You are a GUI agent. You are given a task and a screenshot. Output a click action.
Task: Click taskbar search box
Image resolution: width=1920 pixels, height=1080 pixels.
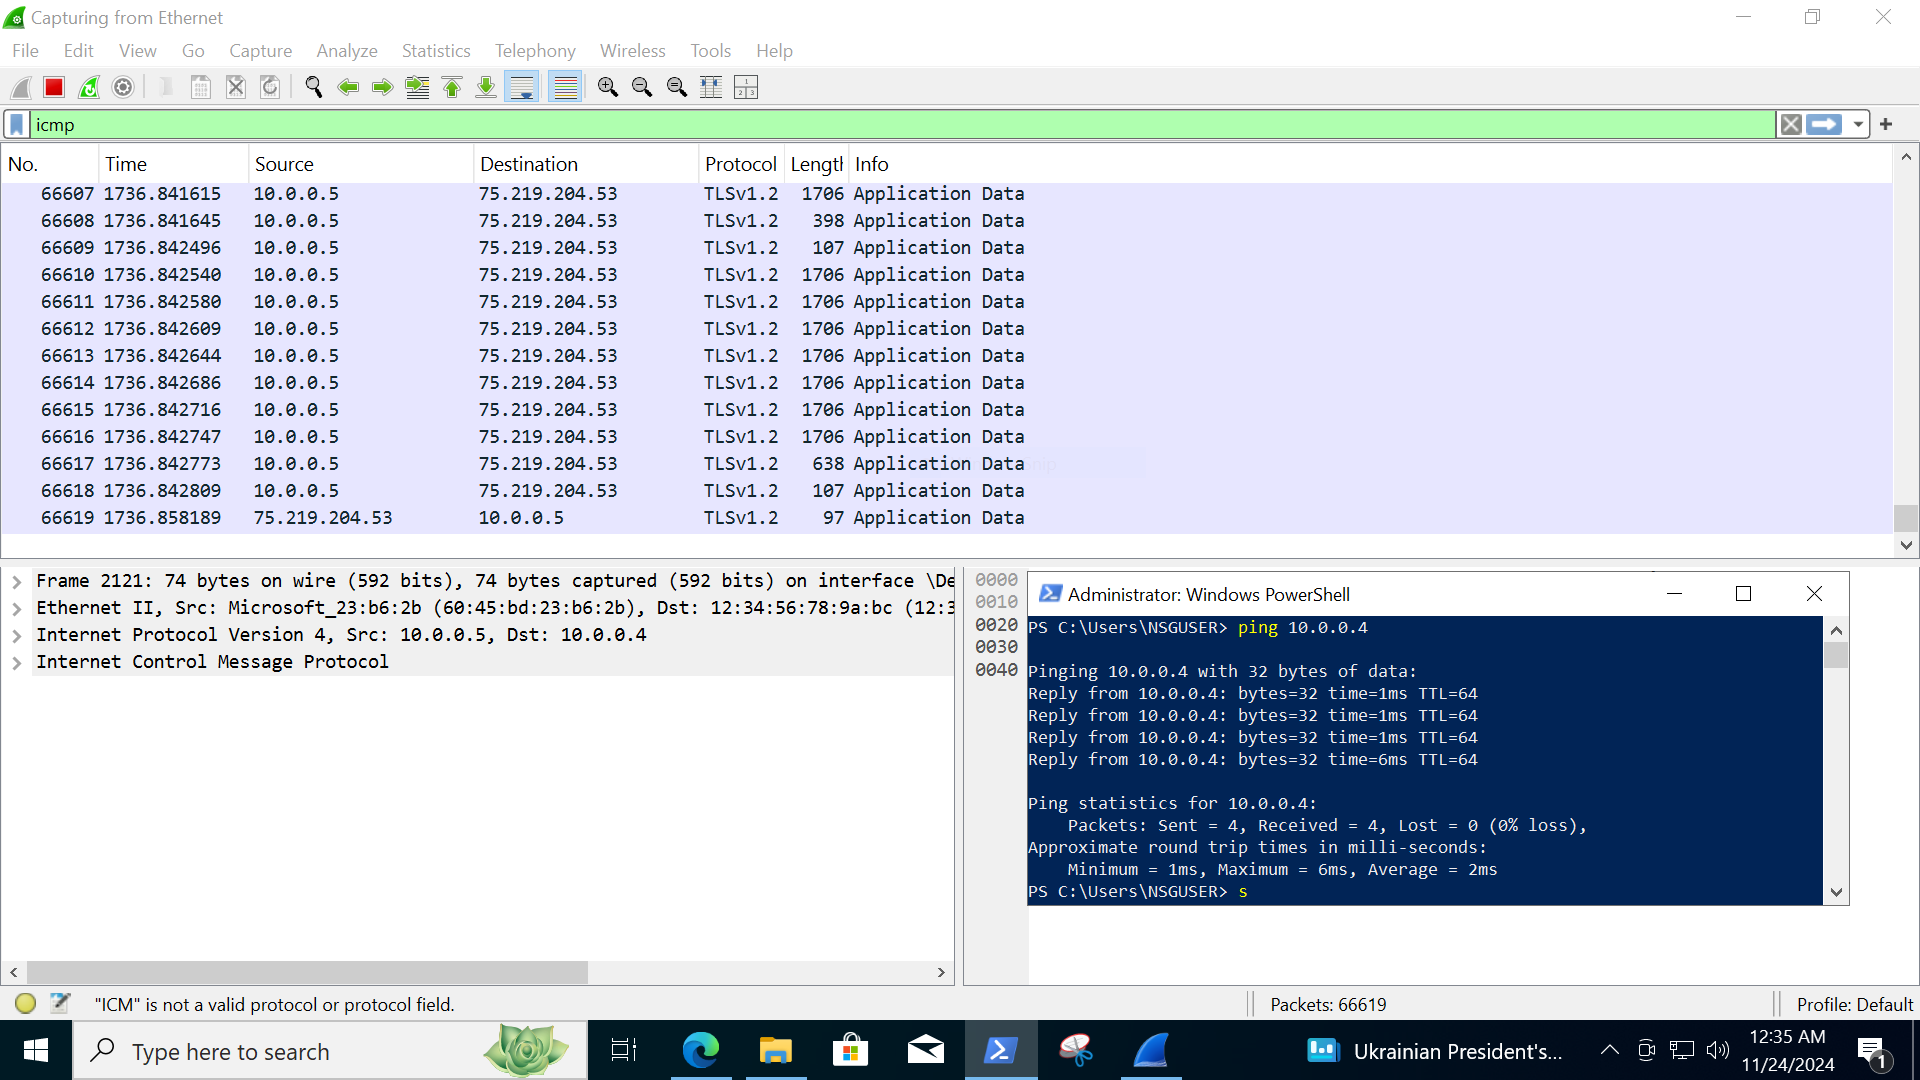330,1051
